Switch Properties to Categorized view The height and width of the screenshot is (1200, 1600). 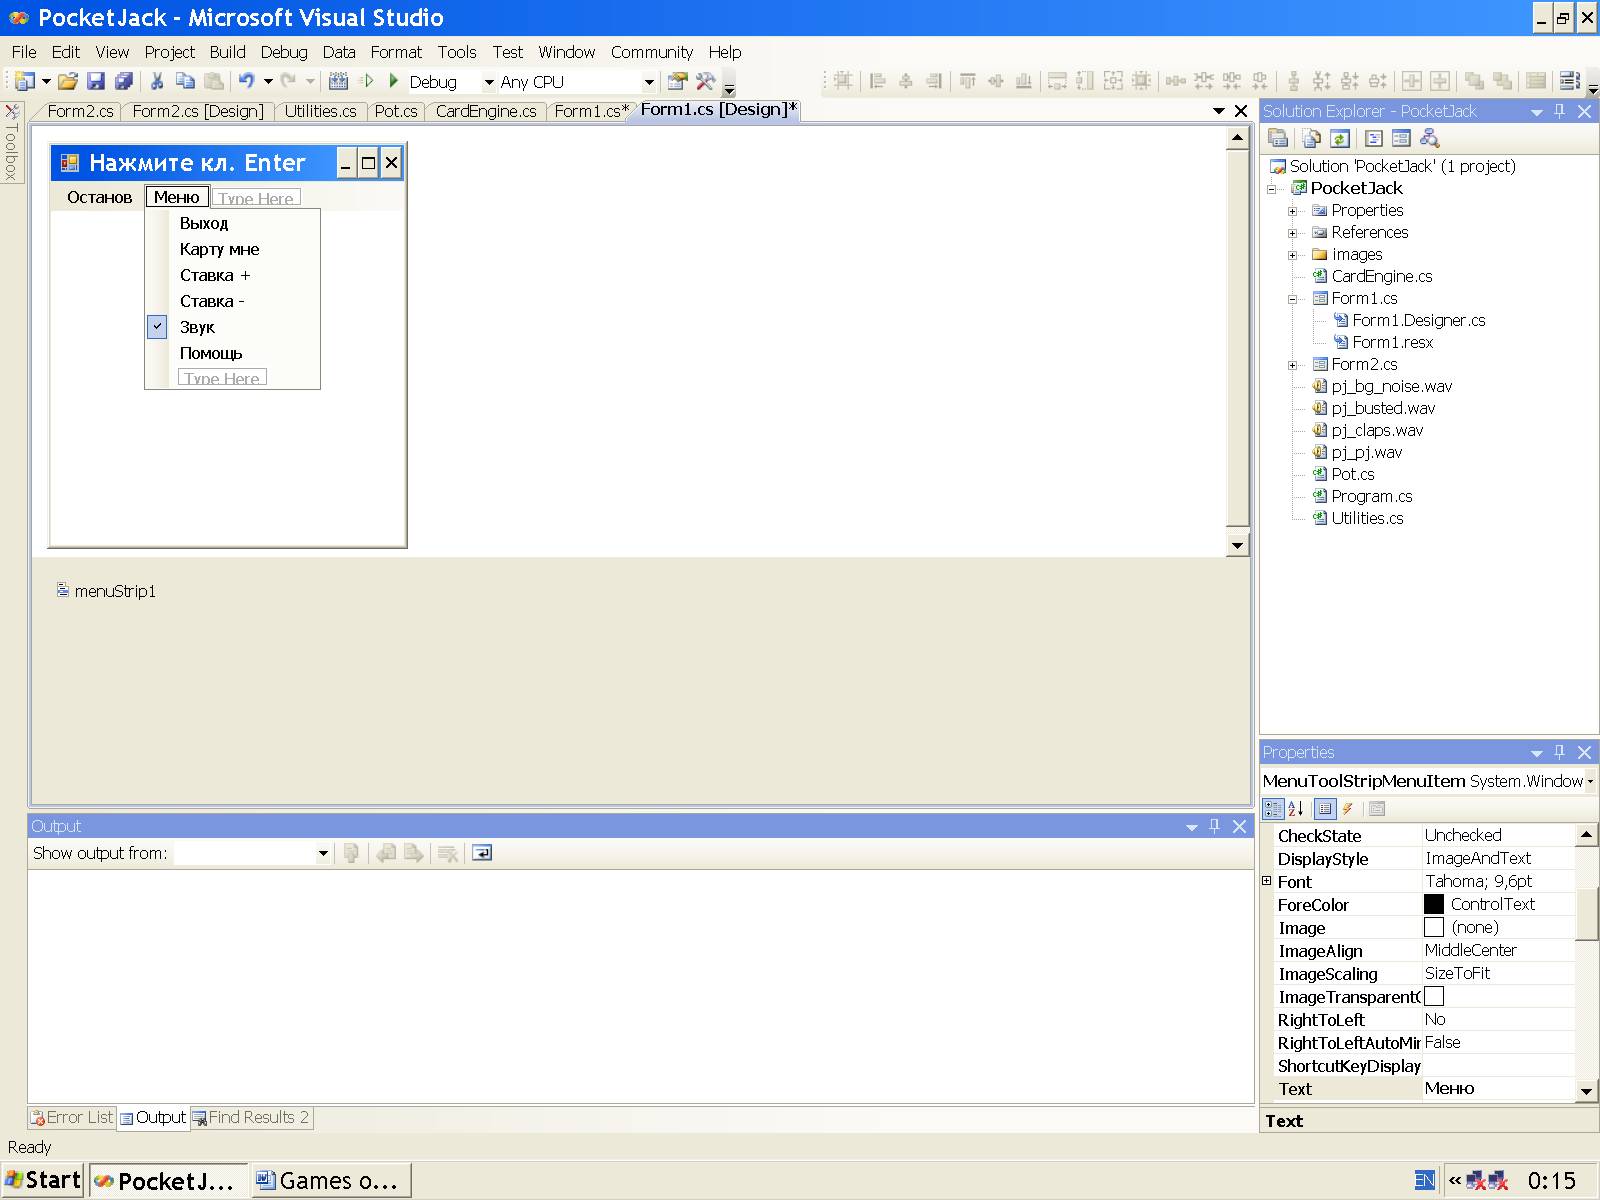point(1272,809)
